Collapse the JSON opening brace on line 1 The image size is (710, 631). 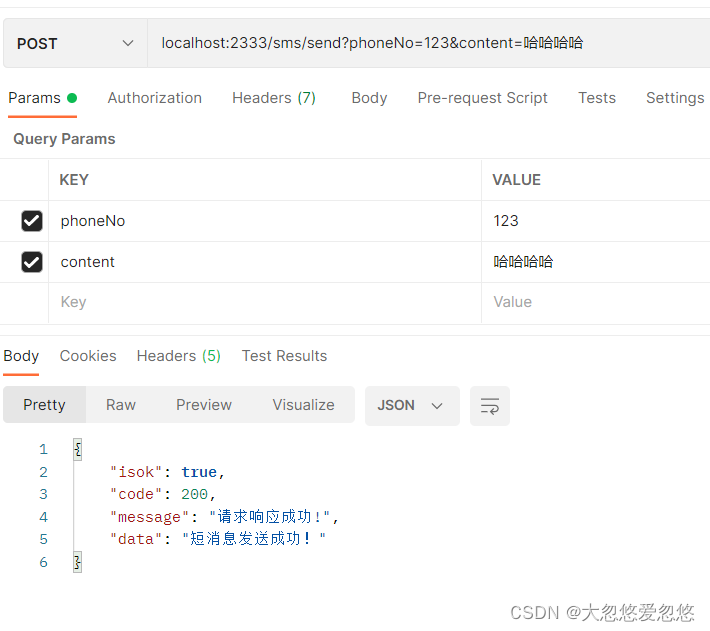[x=77, y=449]
